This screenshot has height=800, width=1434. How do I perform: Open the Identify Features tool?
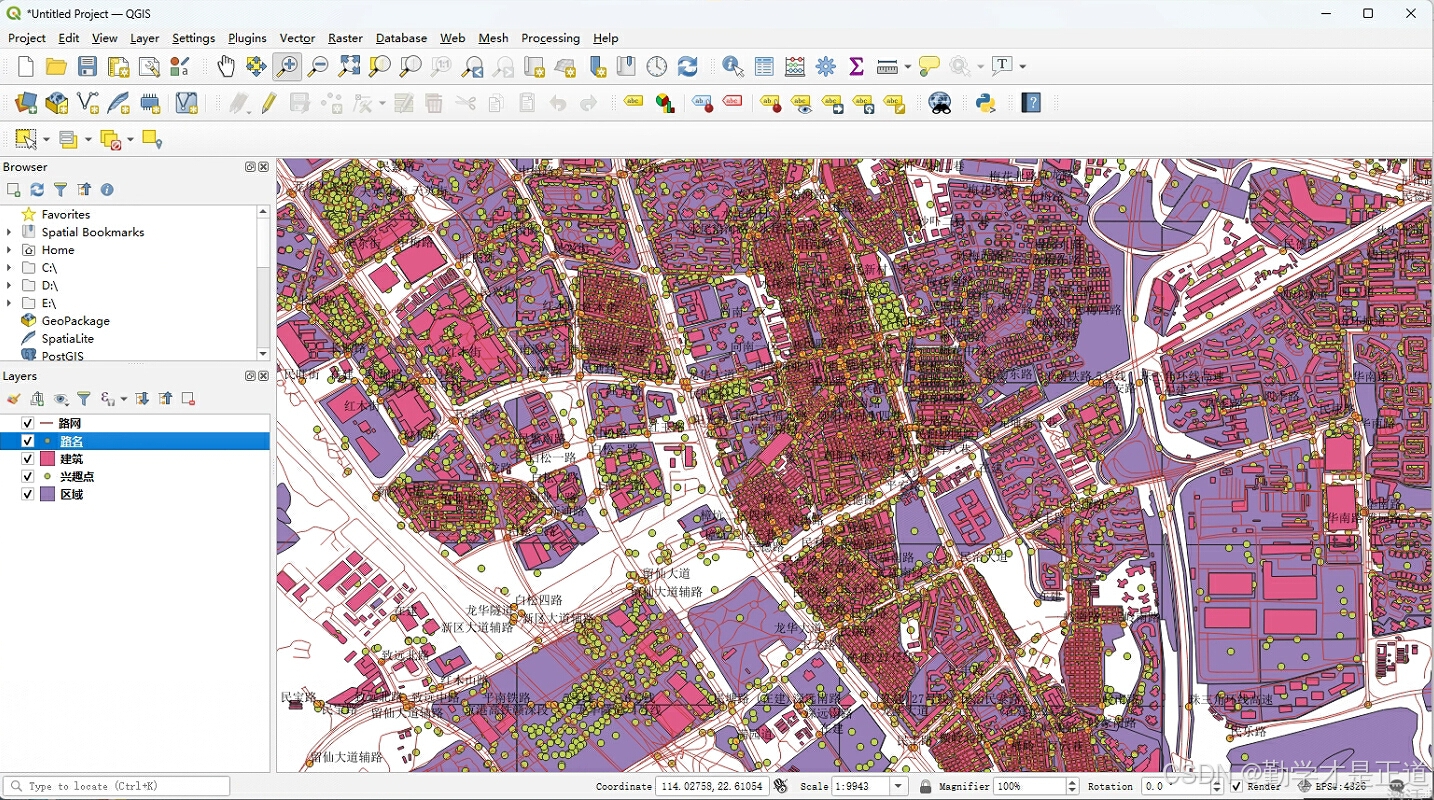pyautogui.click(x=733, y=67)
